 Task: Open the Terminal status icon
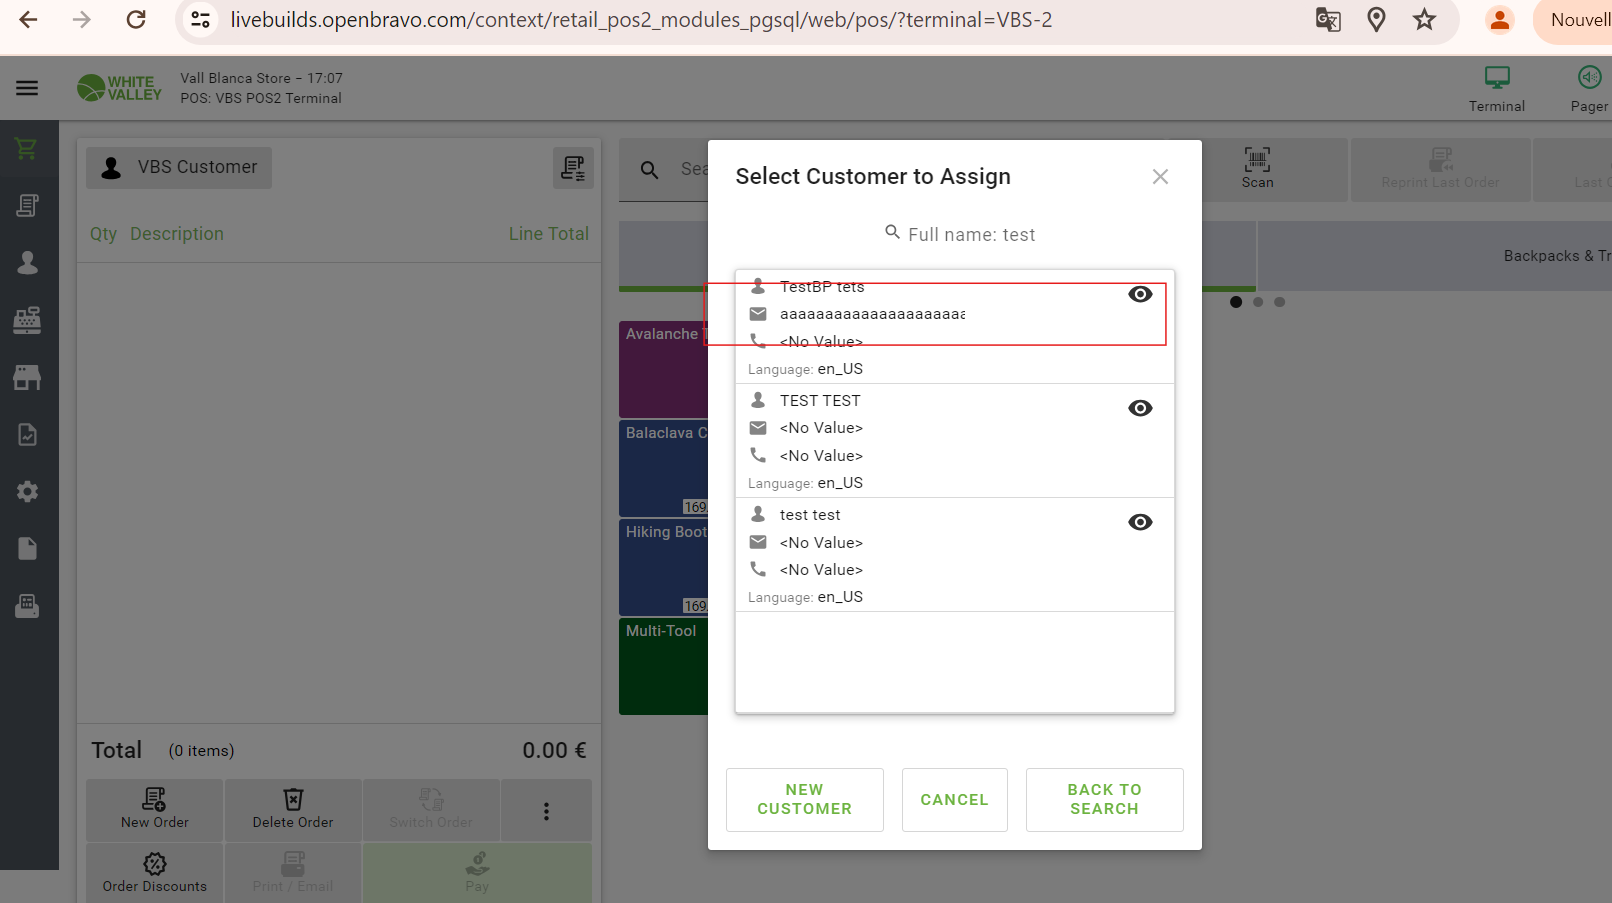pos(1496,88)
